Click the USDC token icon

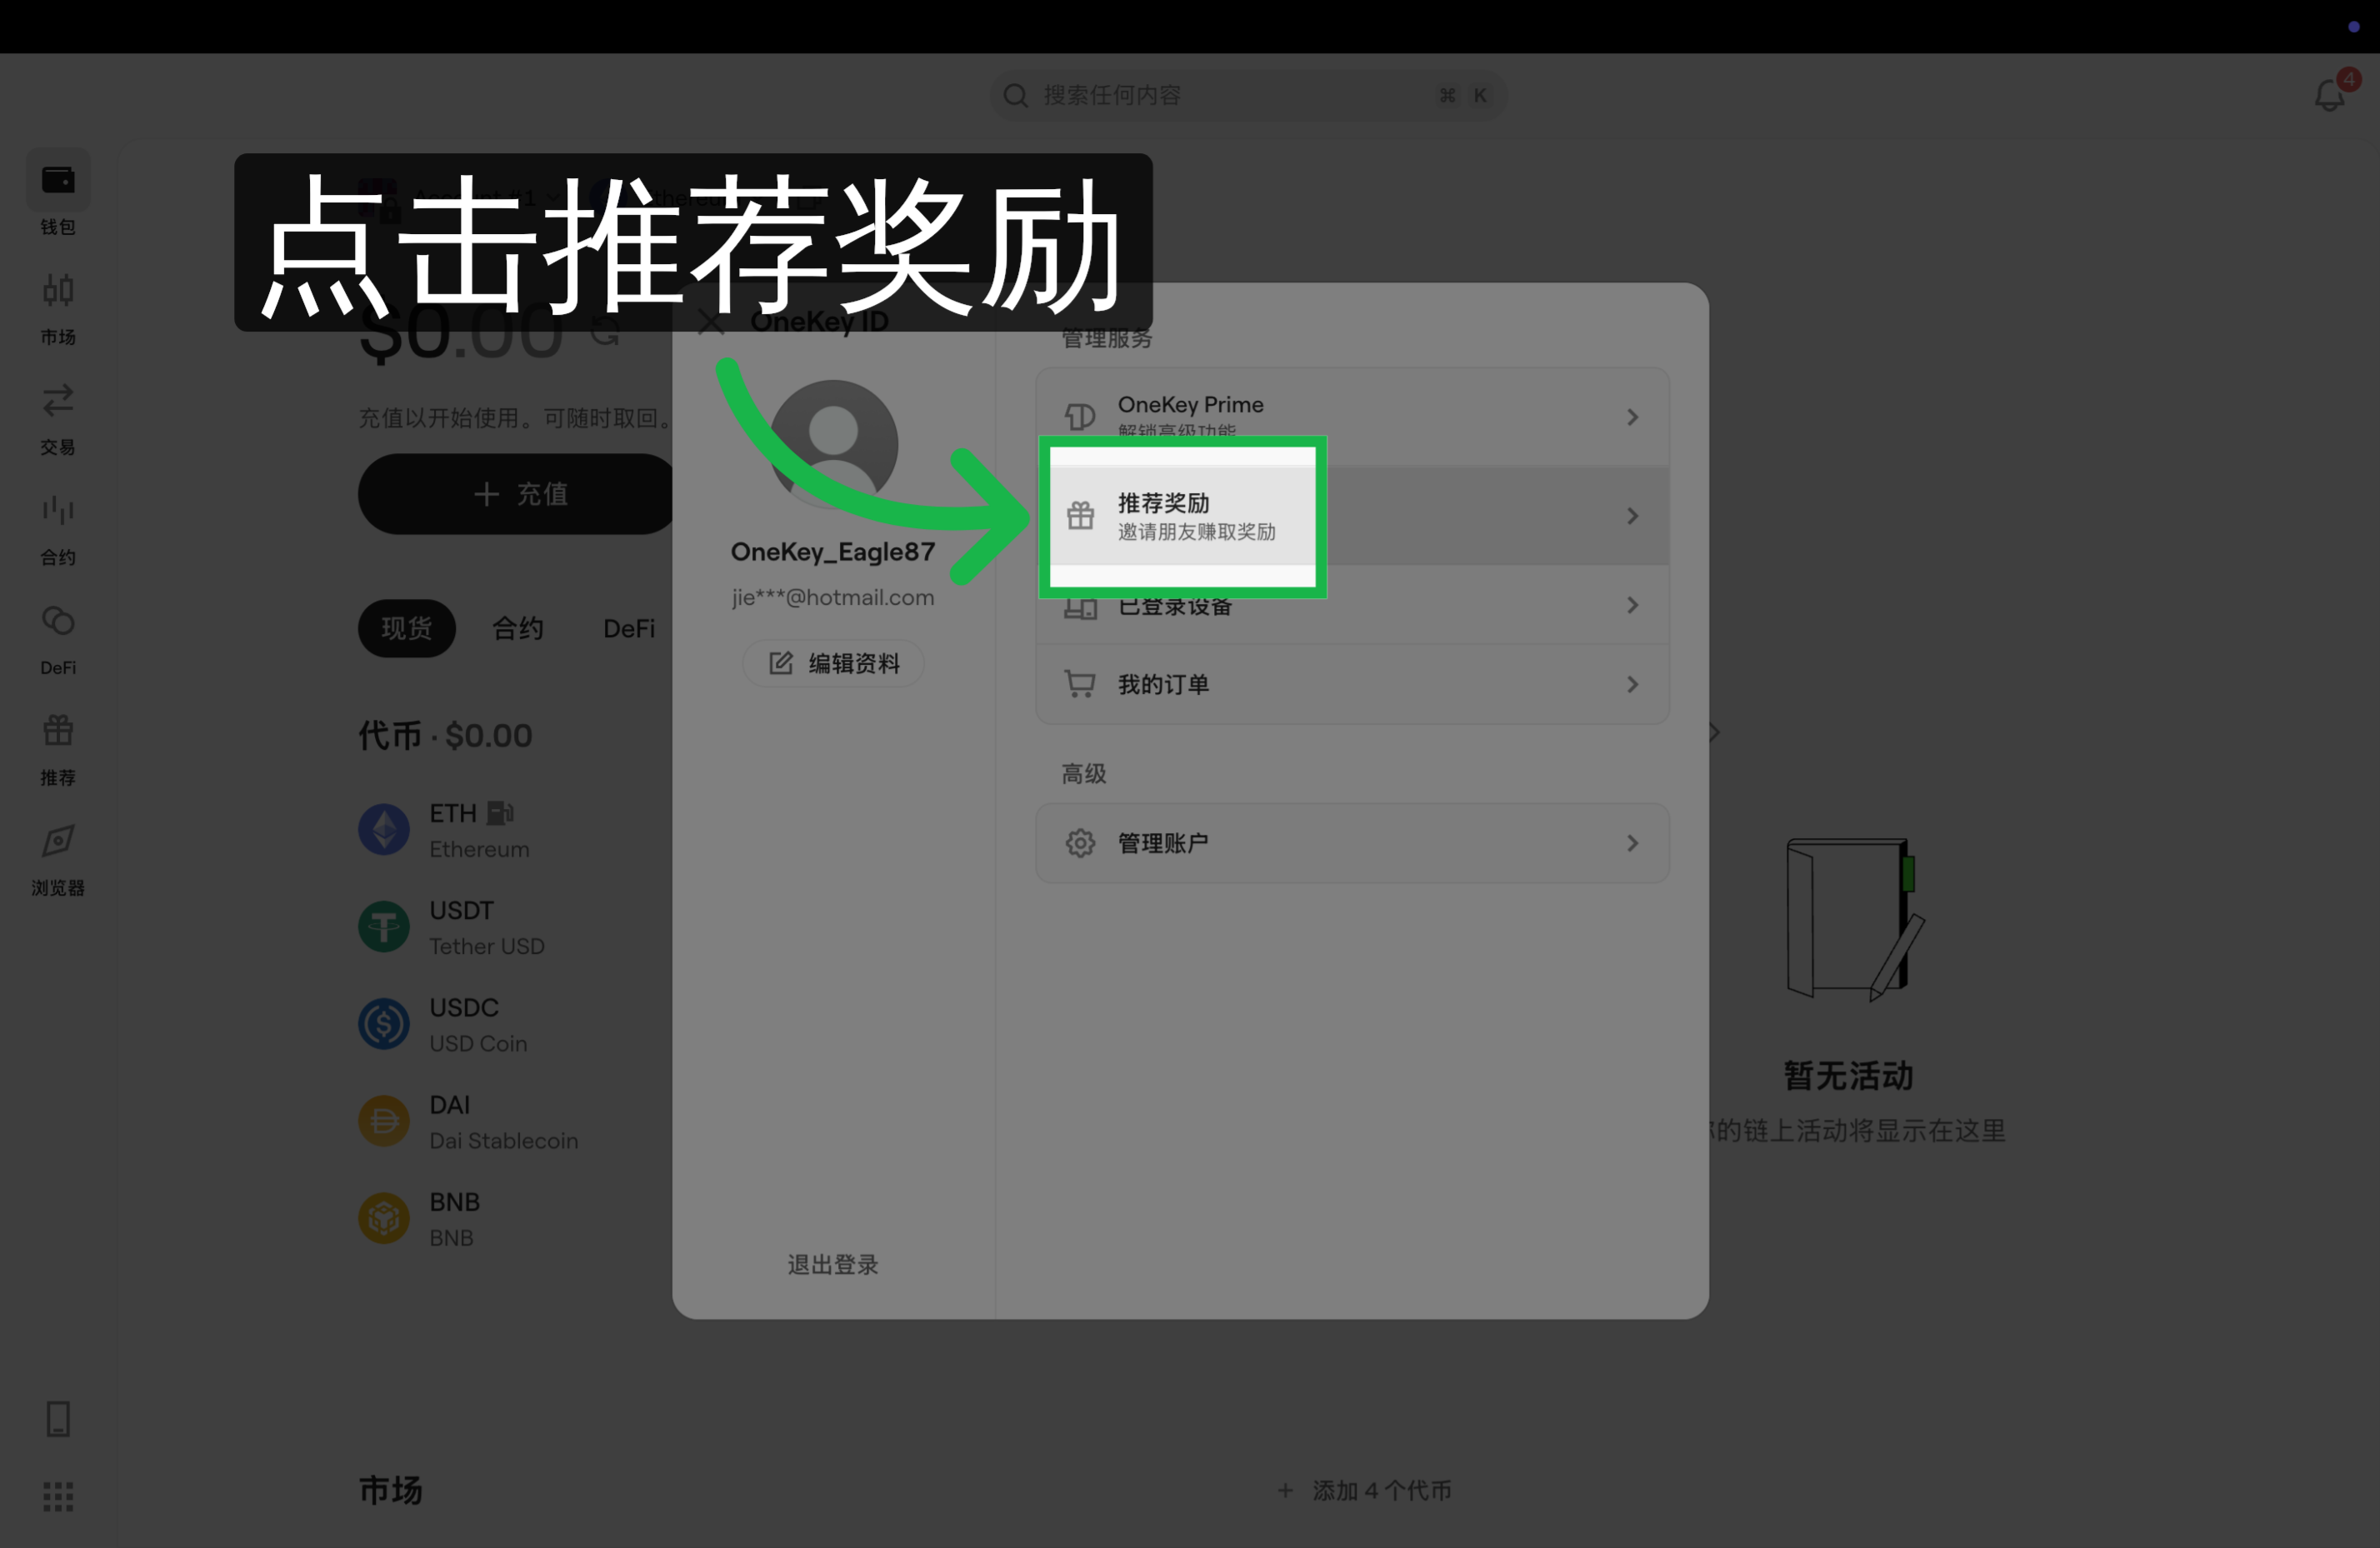pos(384,1023)
